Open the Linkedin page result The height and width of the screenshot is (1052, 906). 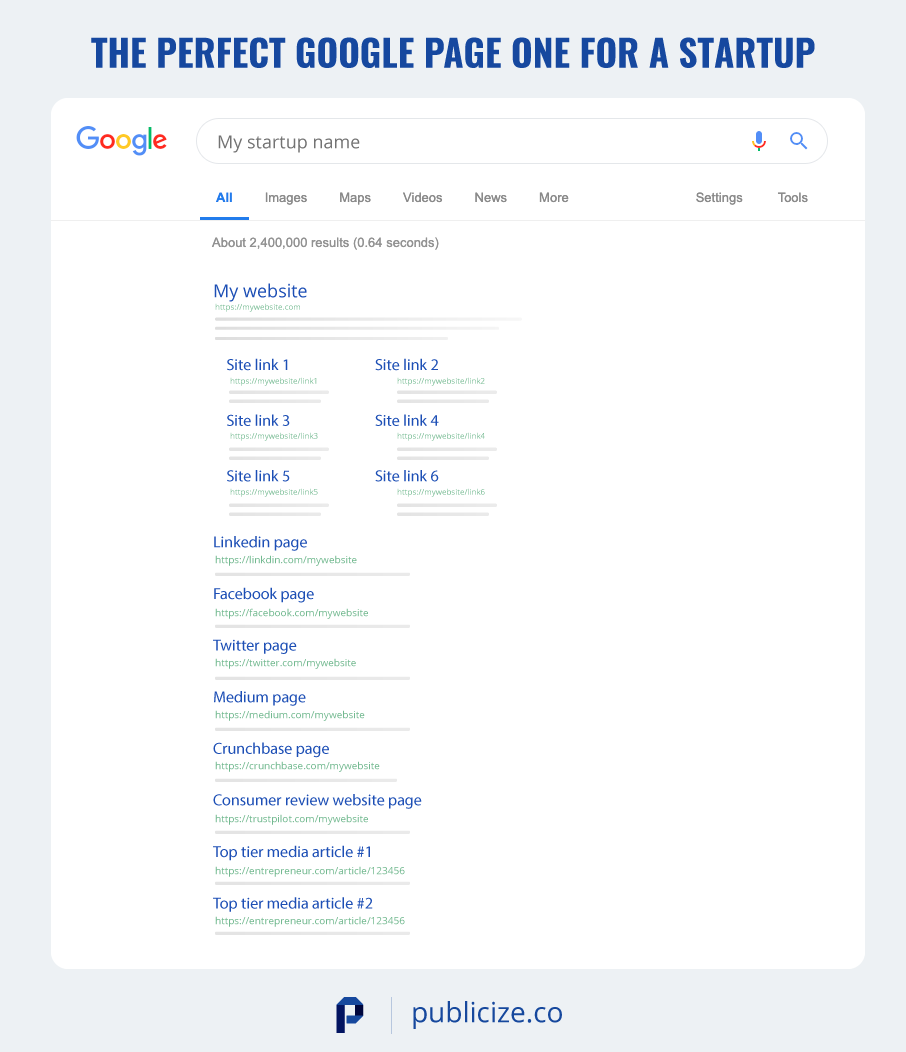click(x=260, y=542)
